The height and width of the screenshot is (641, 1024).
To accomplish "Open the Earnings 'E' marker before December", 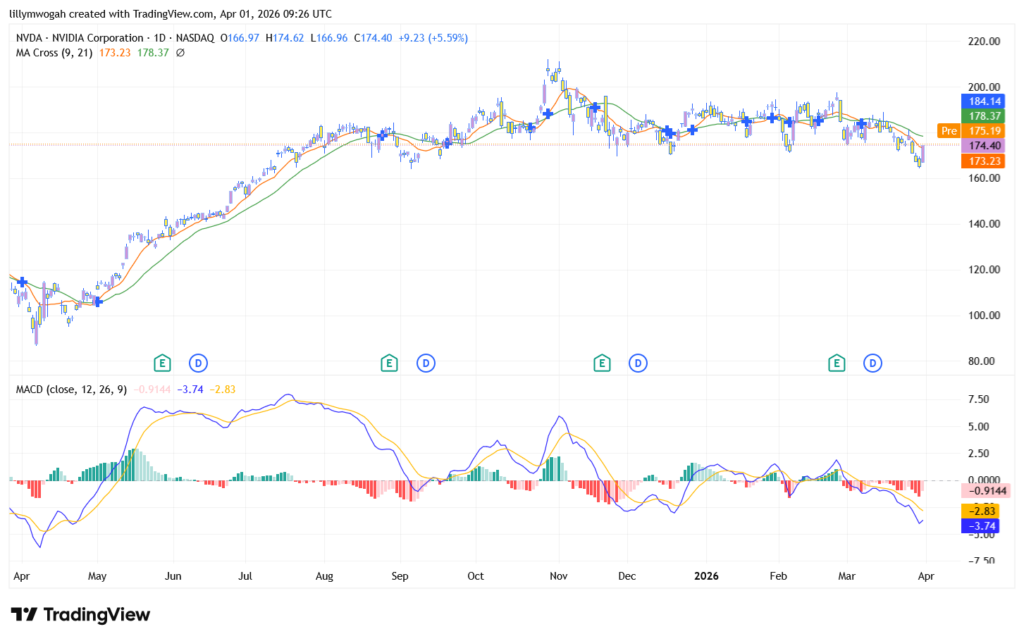I will [601, 361].
